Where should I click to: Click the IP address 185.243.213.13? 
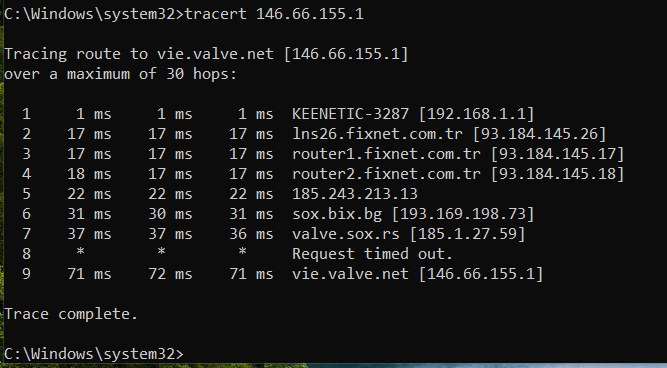coord(355,194)
